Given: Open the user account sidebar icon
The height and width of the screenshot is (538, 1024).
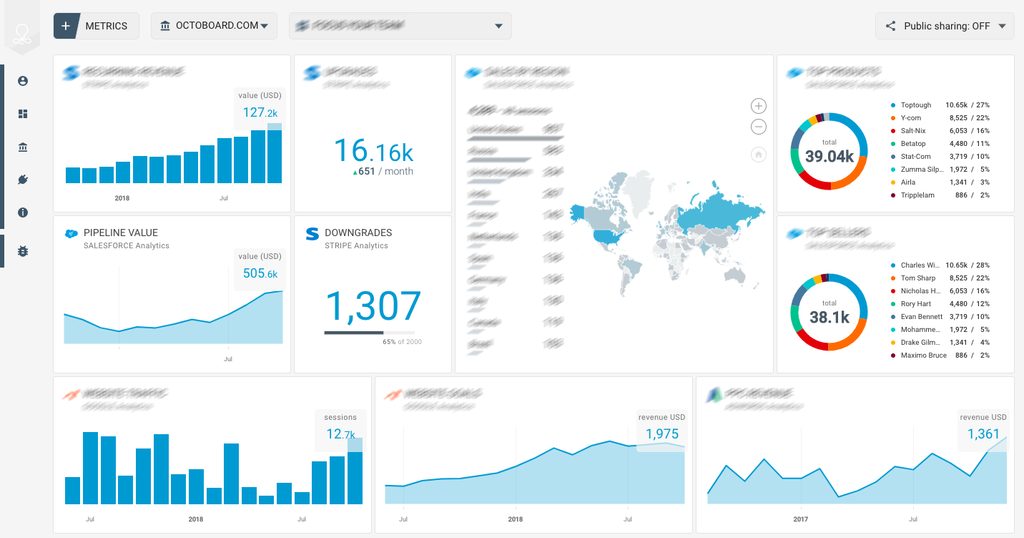Looking at the screenshot, I should pyautogui.click(x=23, y=81).
